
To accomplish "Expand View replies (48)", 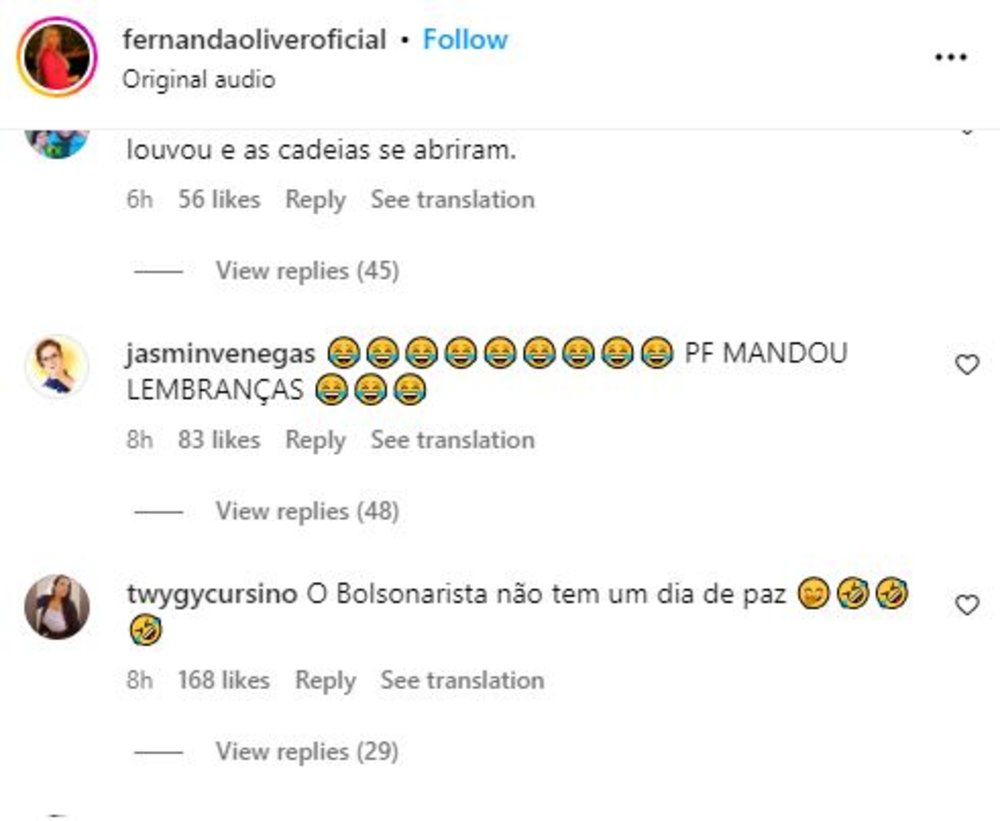I will click(x=307, y=511).
